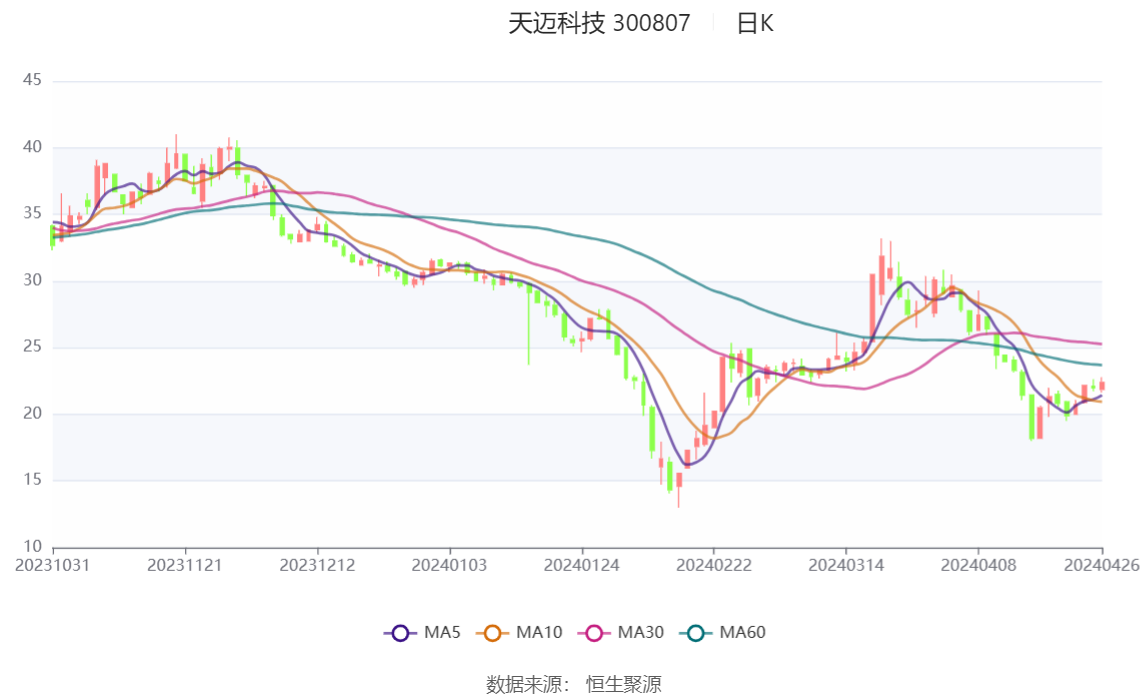Image resolution: width=1148 pixels, height=699 pixels.
Task: Click the 日K label in the title
Action: click(x=755, y=23)
